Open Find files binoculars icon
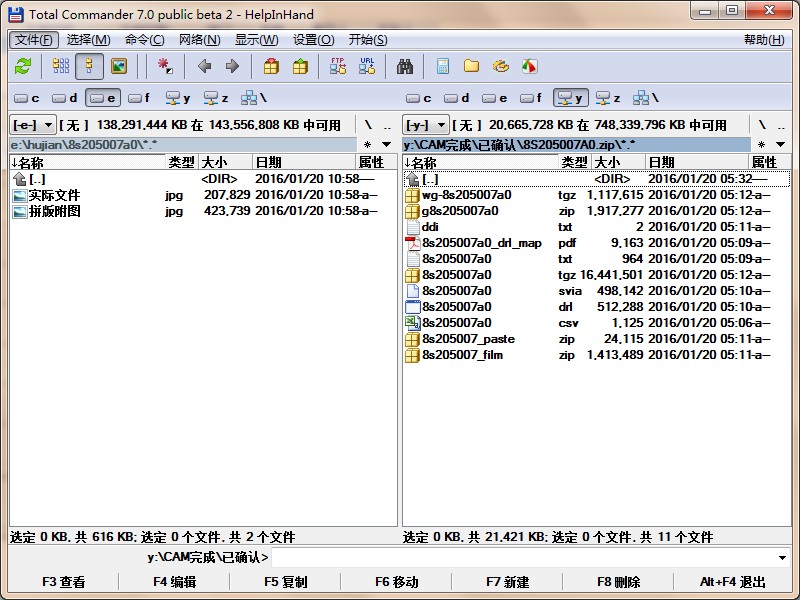Viewport: 800px width, 600px height. tap(405, 66)
